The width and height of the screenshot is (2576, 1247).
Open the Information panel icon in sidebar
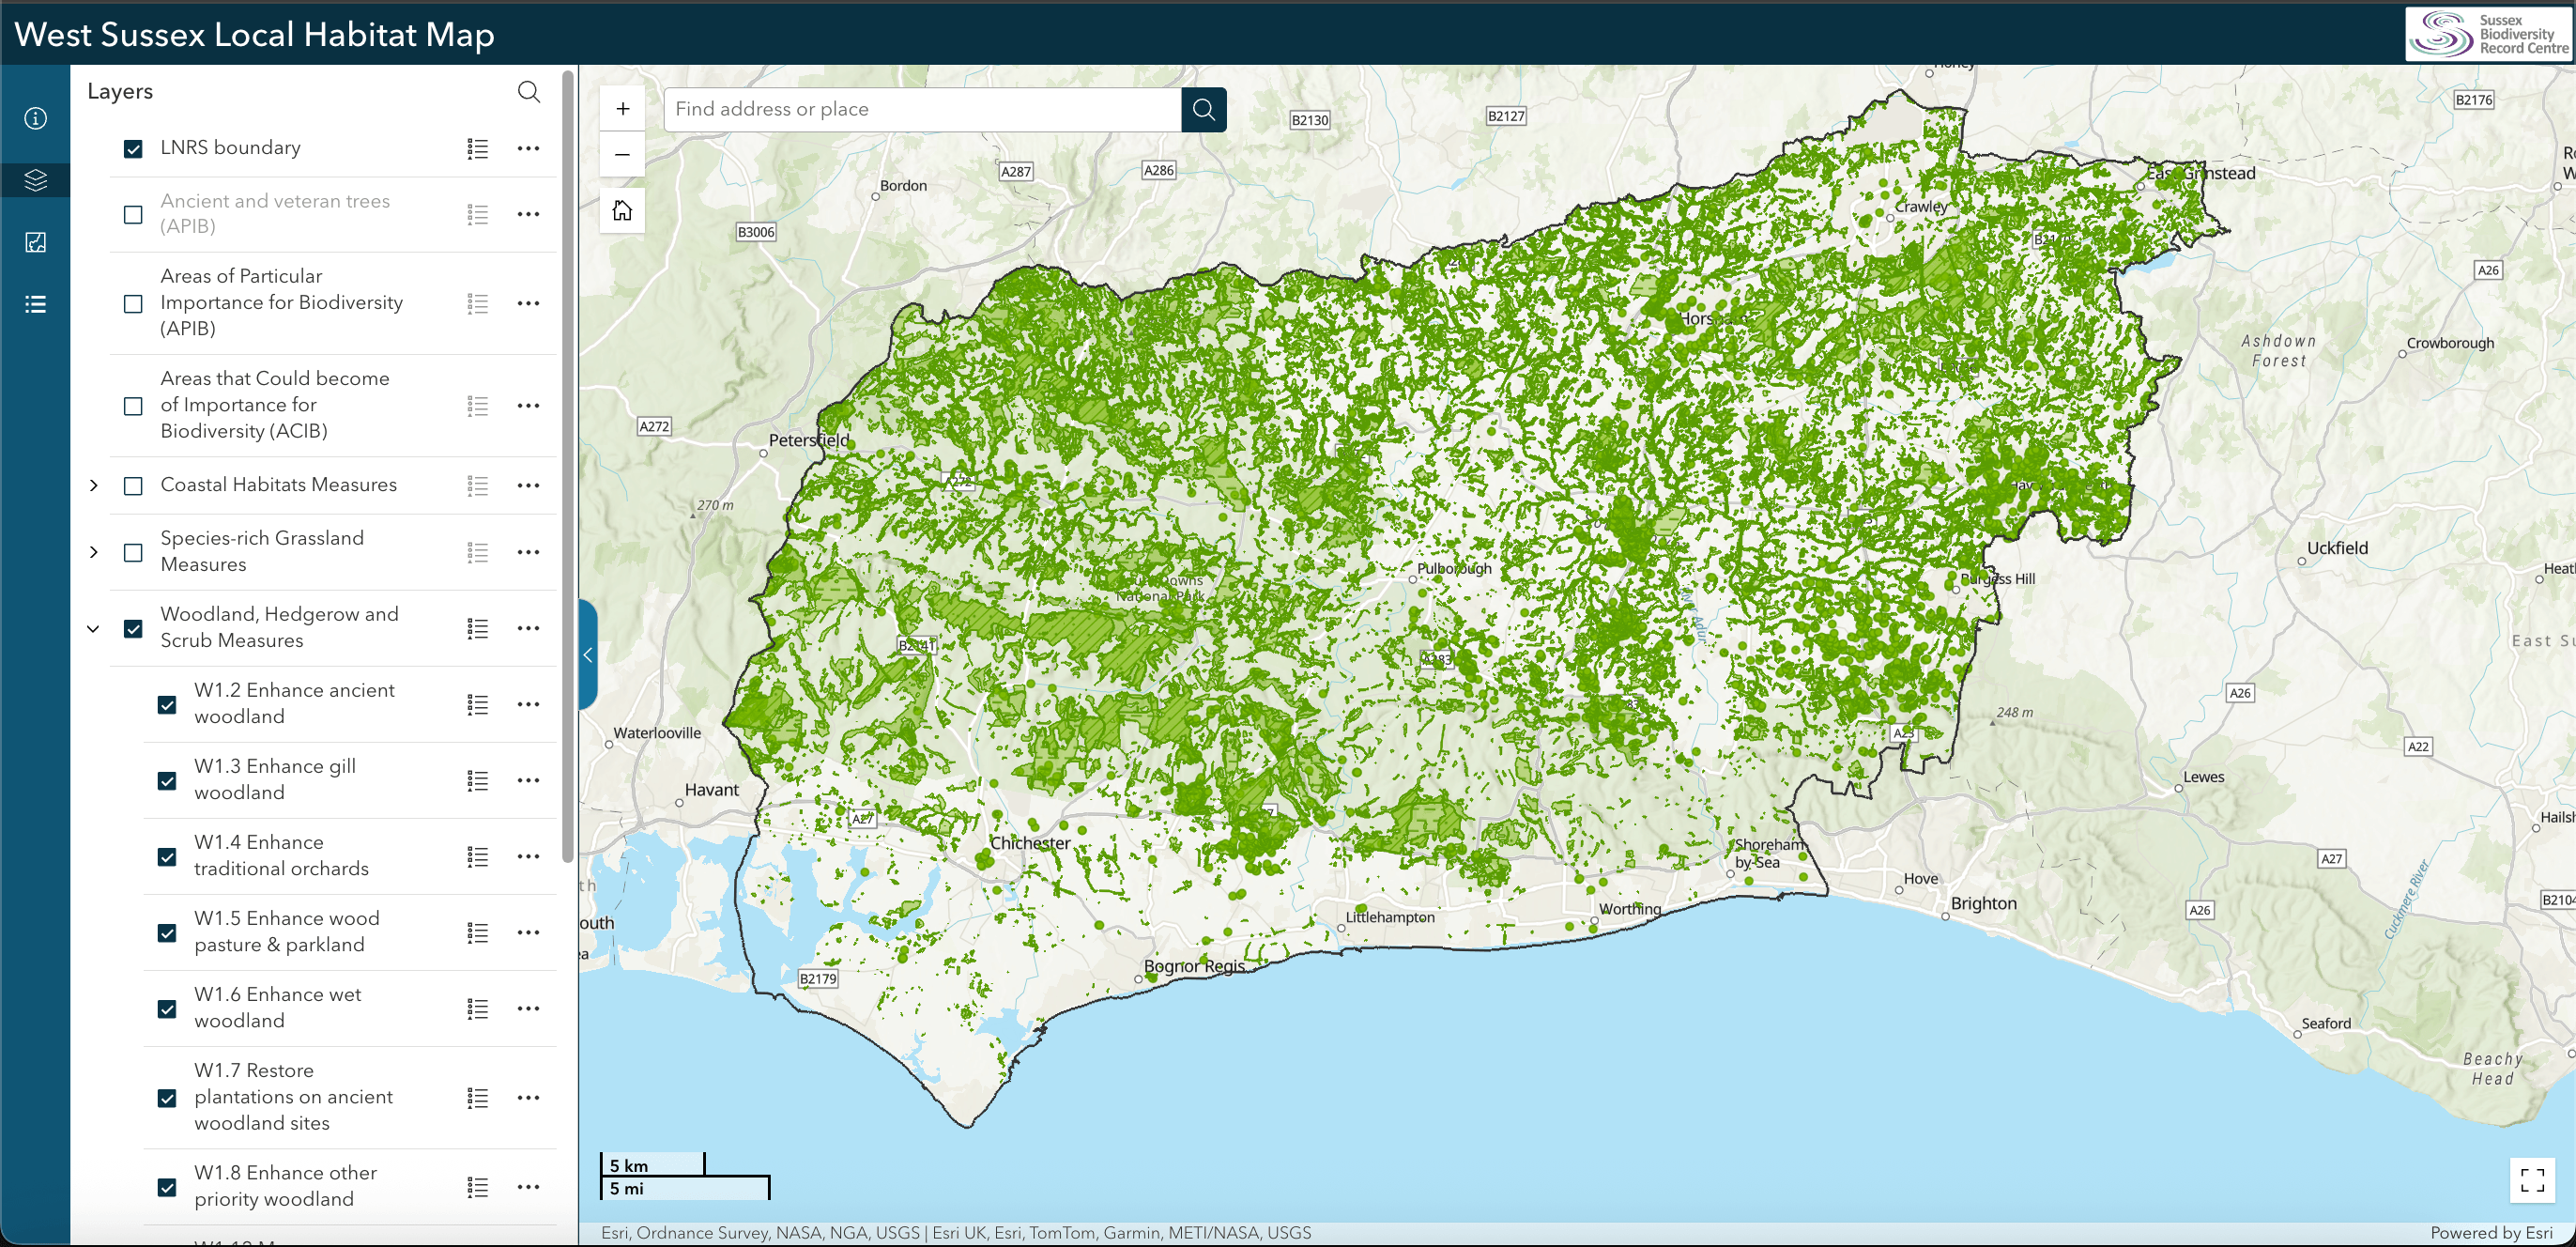[x=35, y=118]
